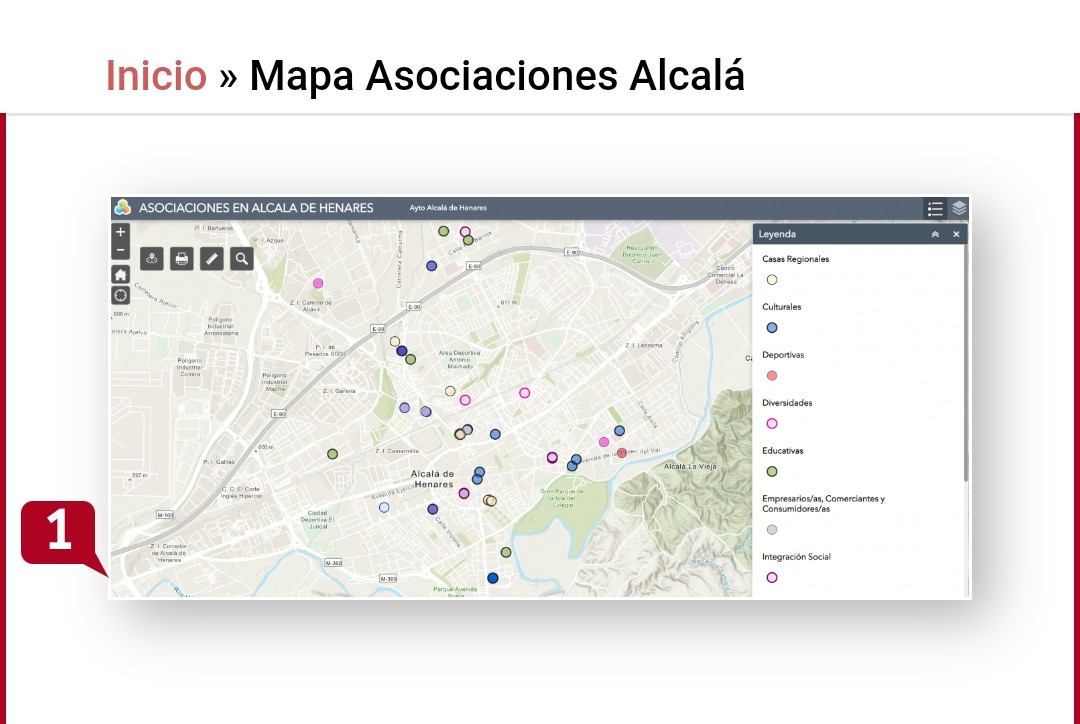1080x724 pixels.
Task: Click the red Deportivas marker on map
Action: pos(621,453)
